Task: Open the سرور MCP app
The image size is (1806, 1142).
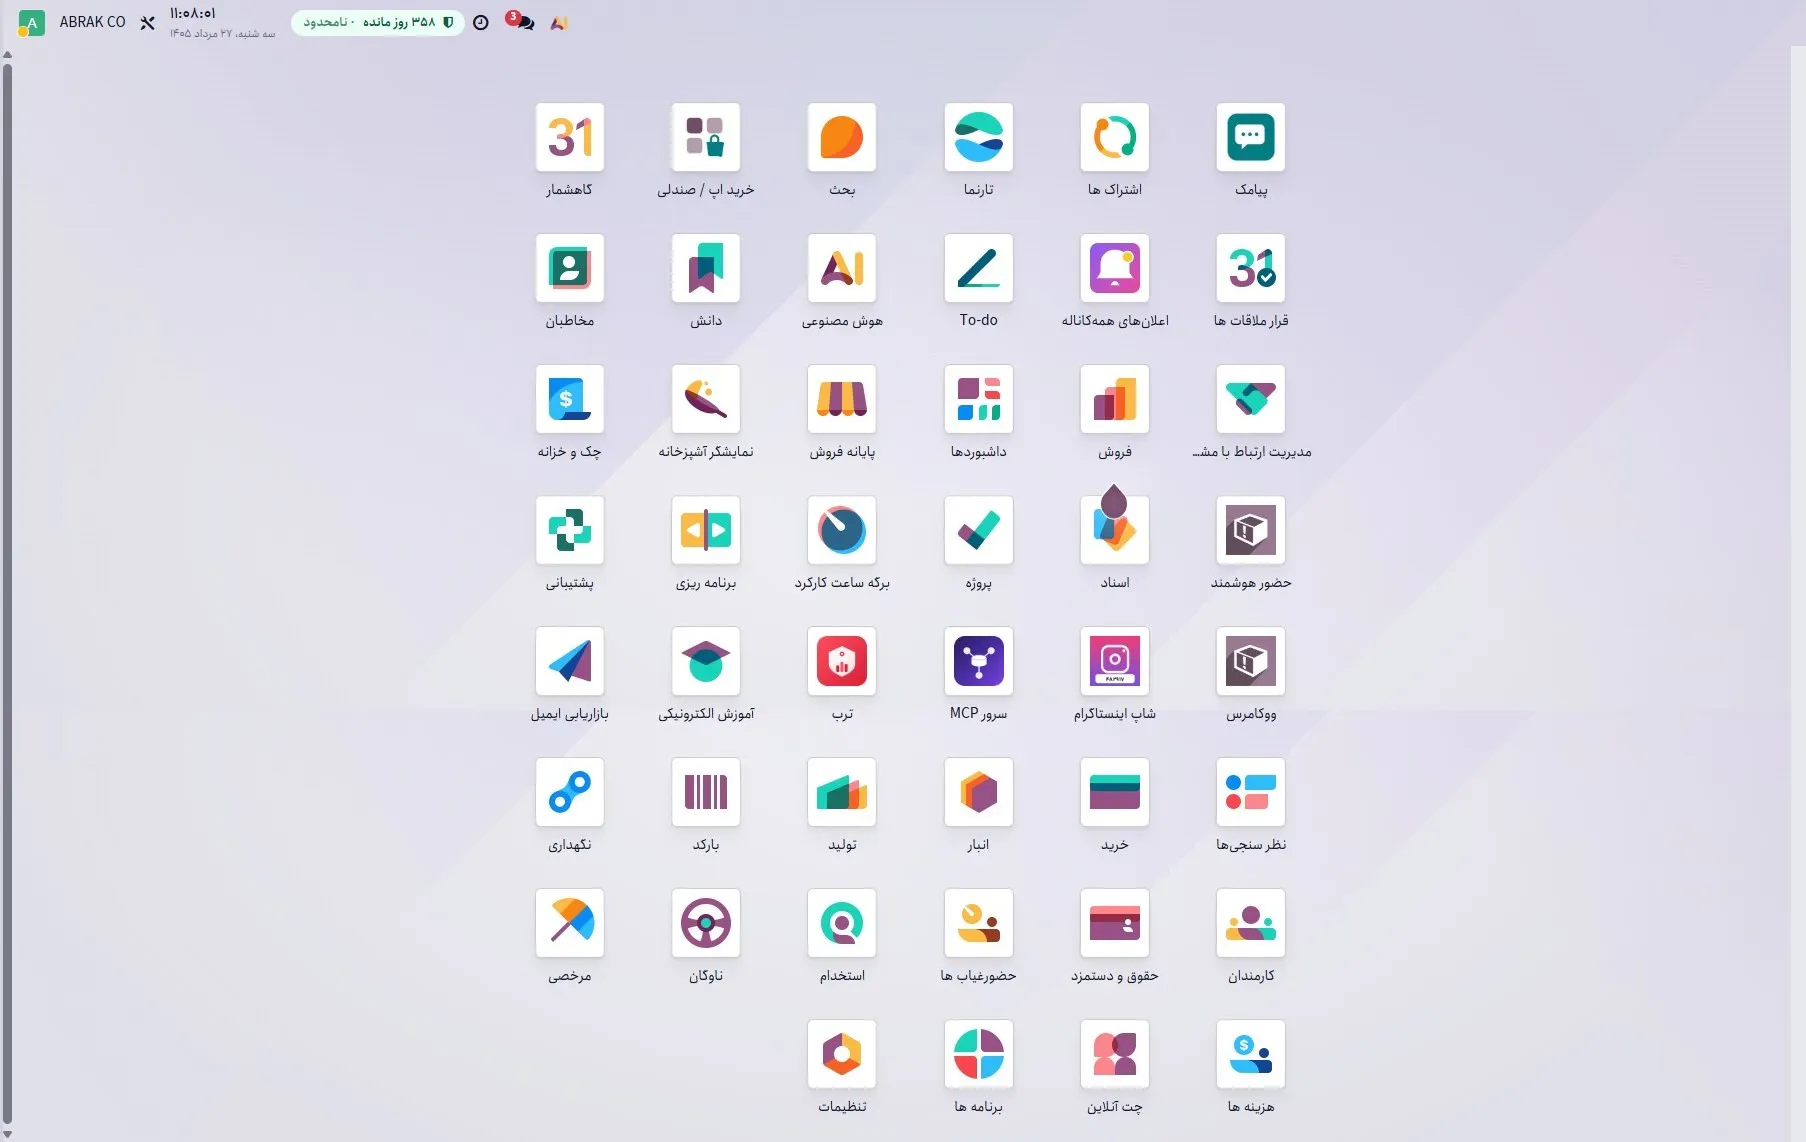Action: [x=979, y=661]
